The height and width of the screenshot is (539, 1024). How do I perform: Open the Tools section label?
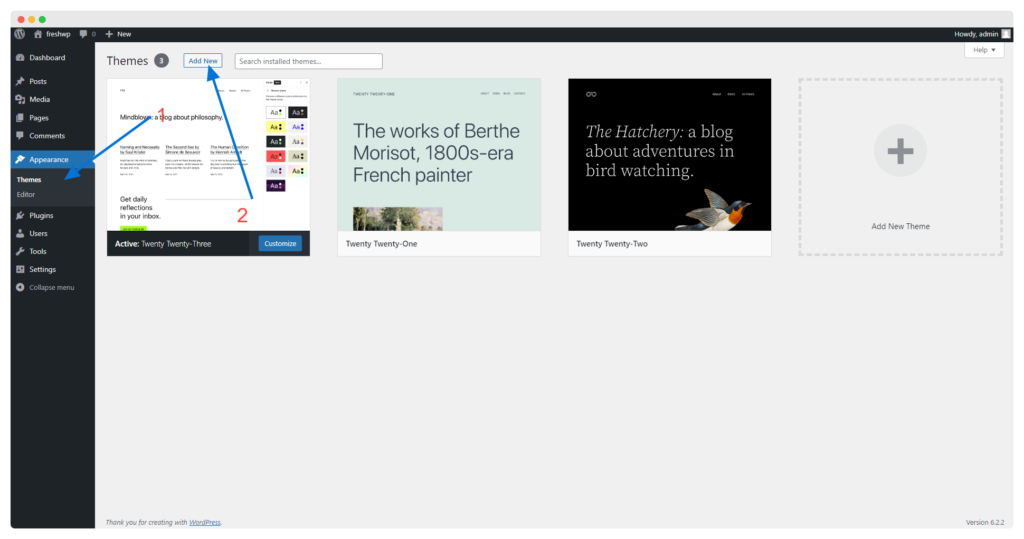click(38, 251)
